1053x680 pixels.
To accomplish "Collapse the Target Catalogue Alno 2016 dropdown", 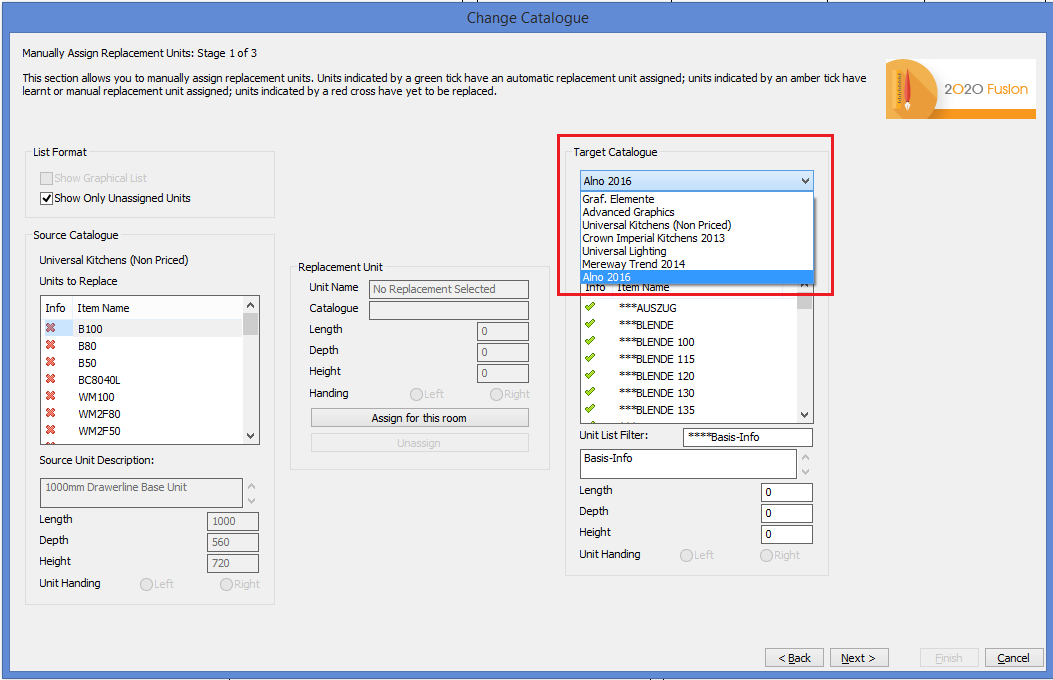I will coord(805,181).
